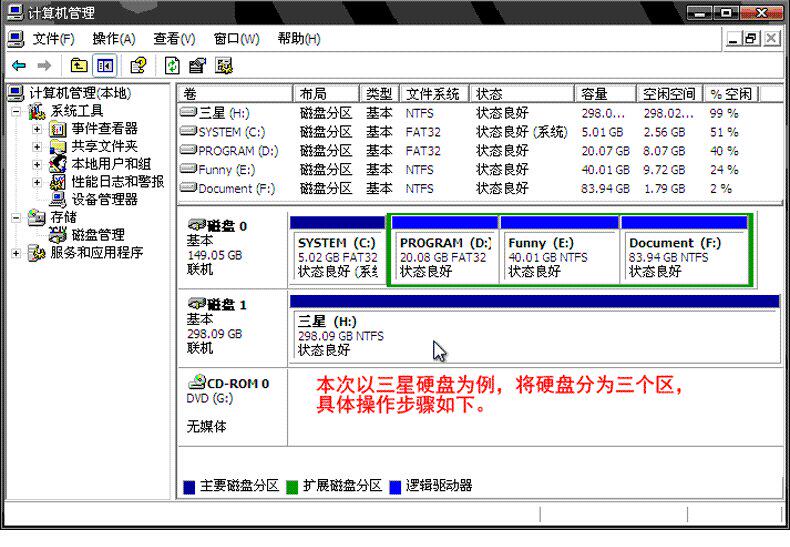Select 磁盘管理 in the tree
Viewport: 790px width, 547px height.
pos(98,235)
